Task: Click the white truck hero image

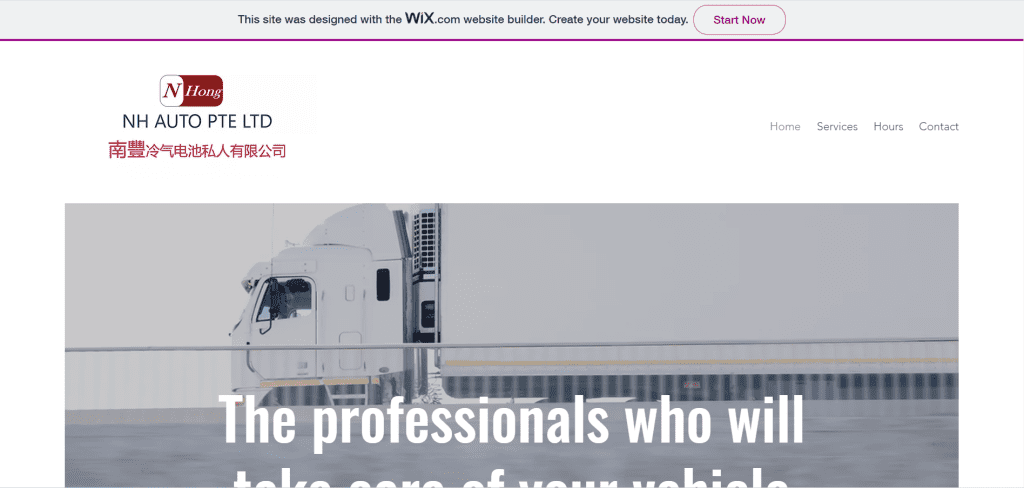Action: point(511,345)
